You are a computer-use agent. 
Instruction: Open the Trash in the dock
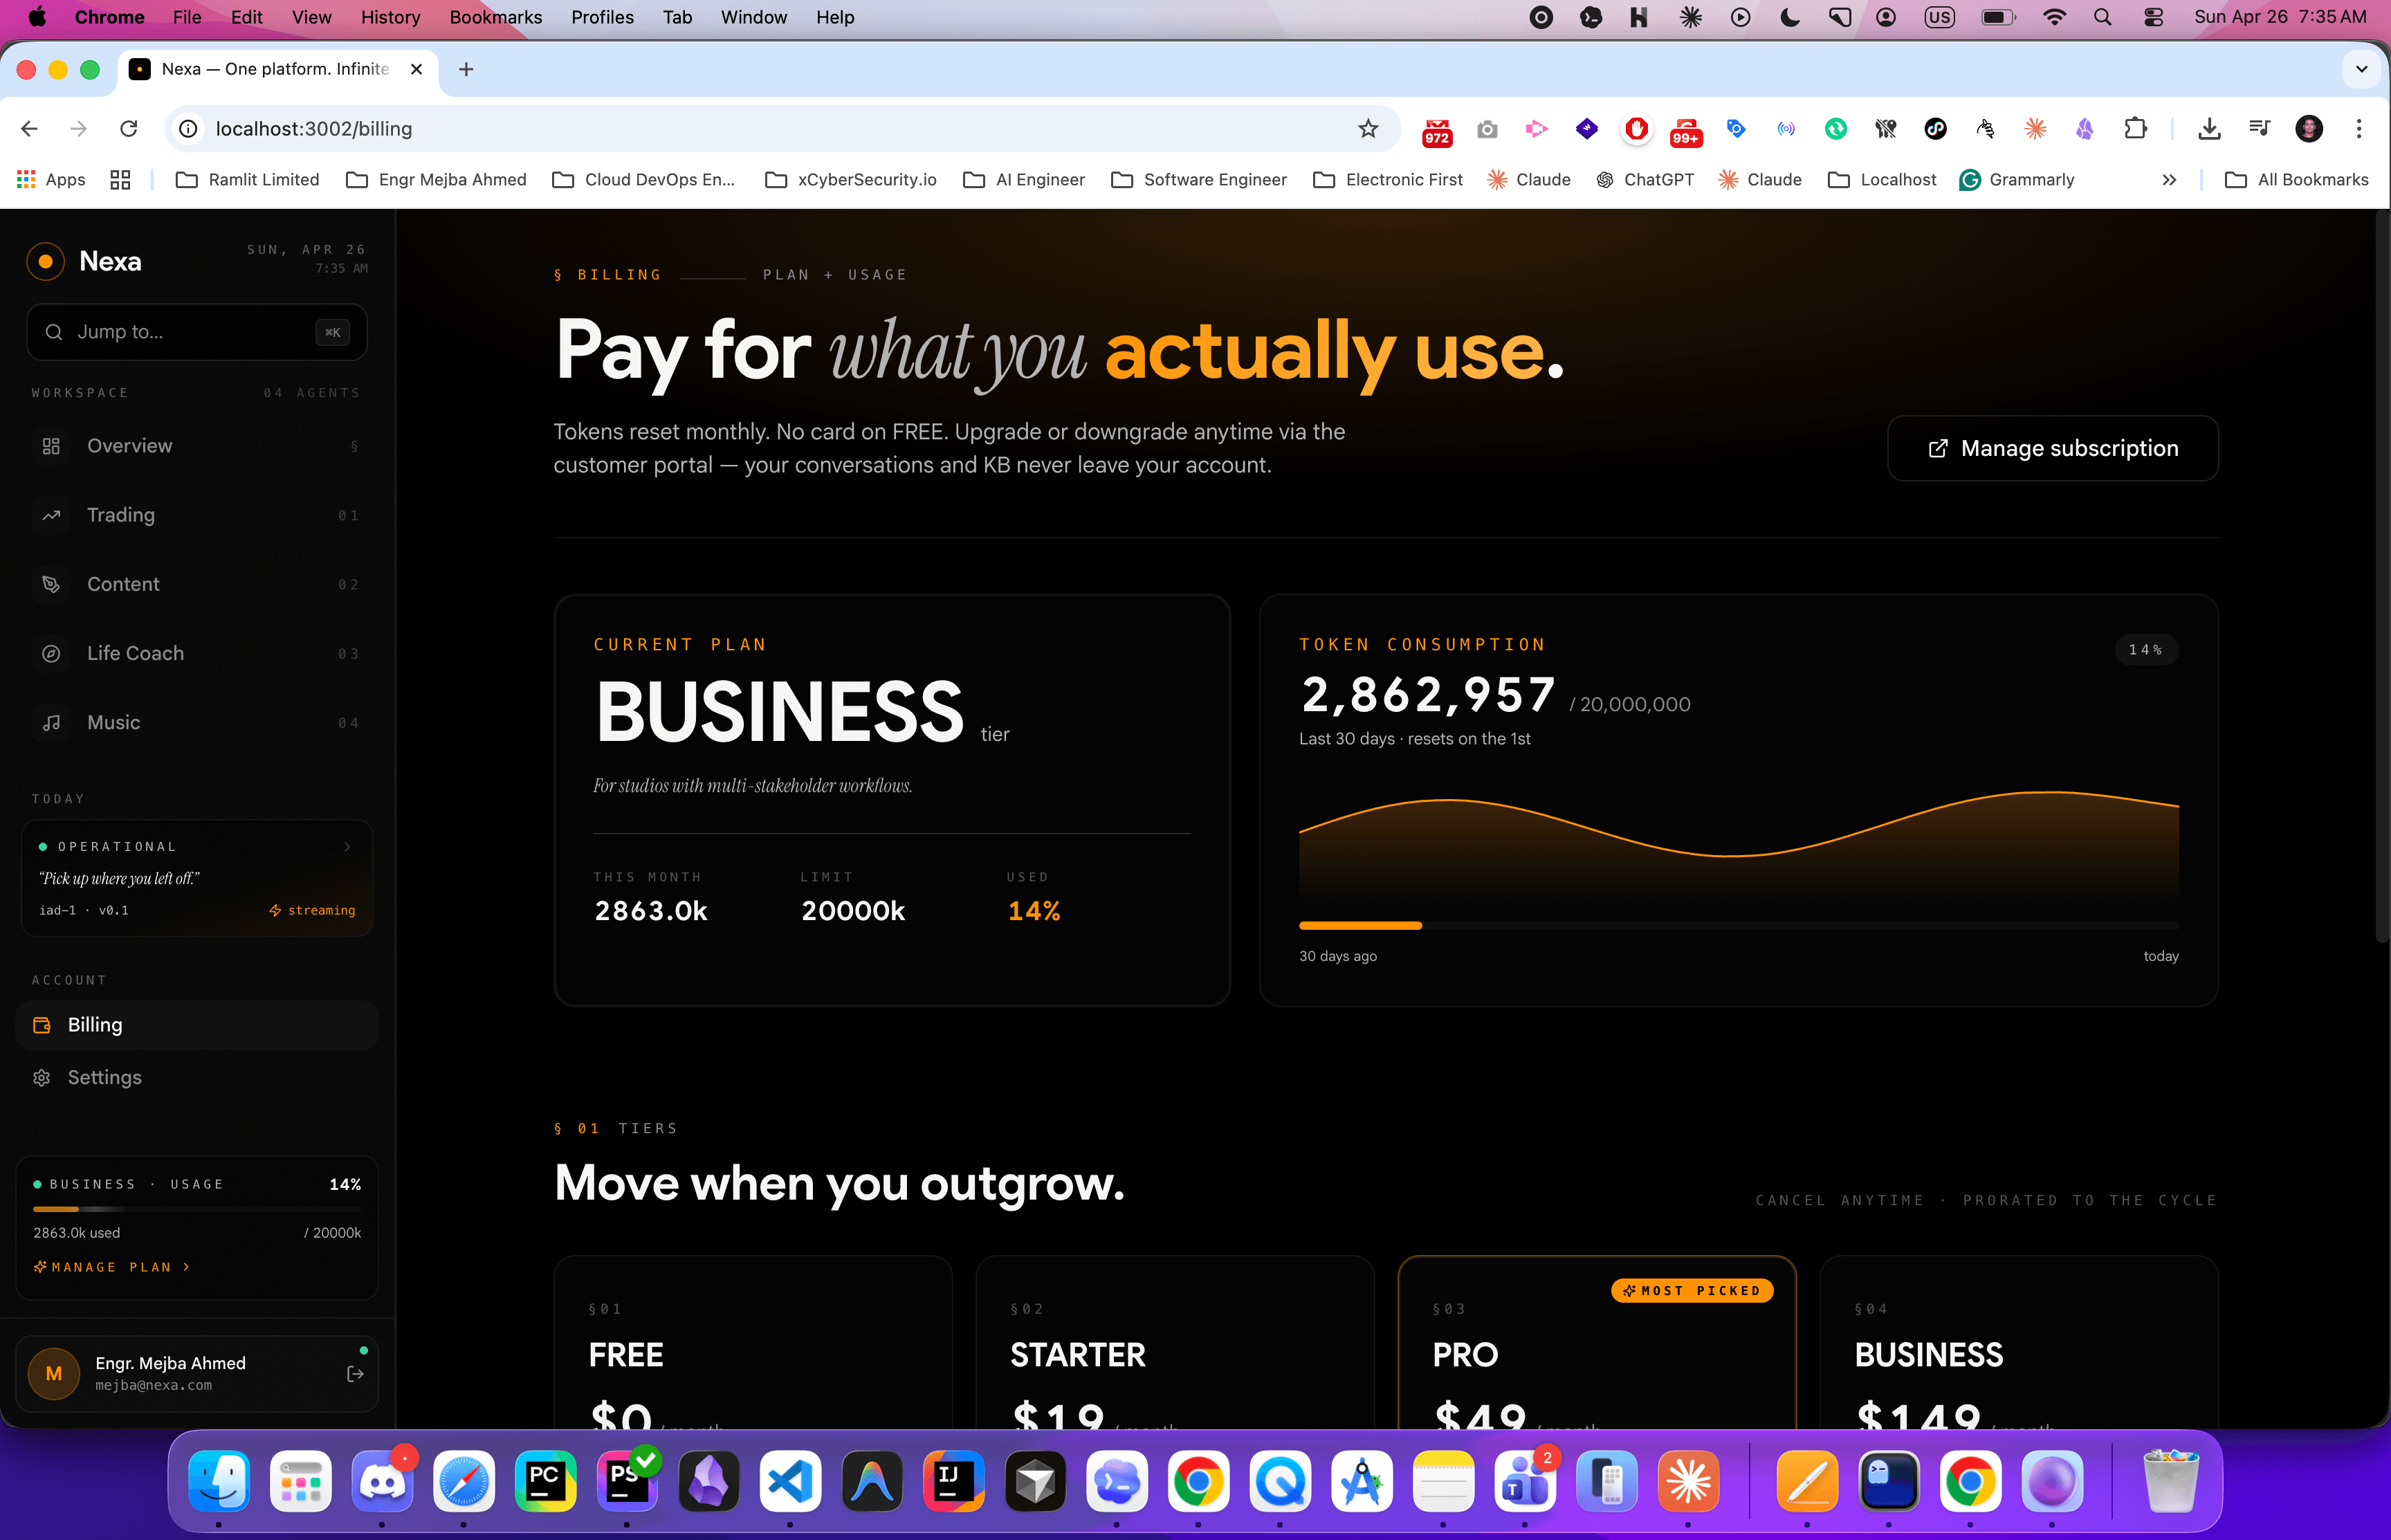[x=2170, y=1481]
